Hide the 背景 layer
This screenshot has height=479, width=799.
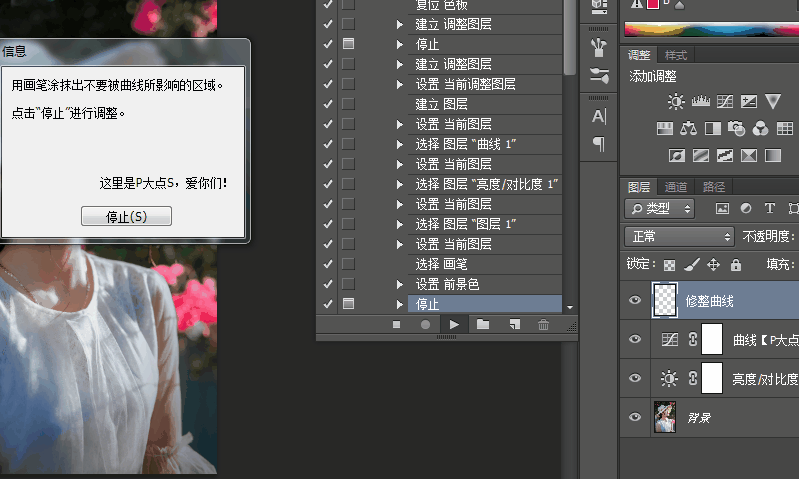635,417
